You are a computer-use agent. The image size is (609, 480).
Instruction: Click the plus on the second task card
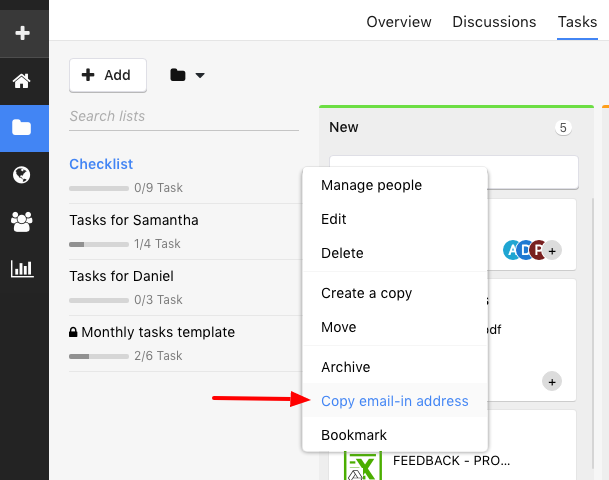point(552,382)
